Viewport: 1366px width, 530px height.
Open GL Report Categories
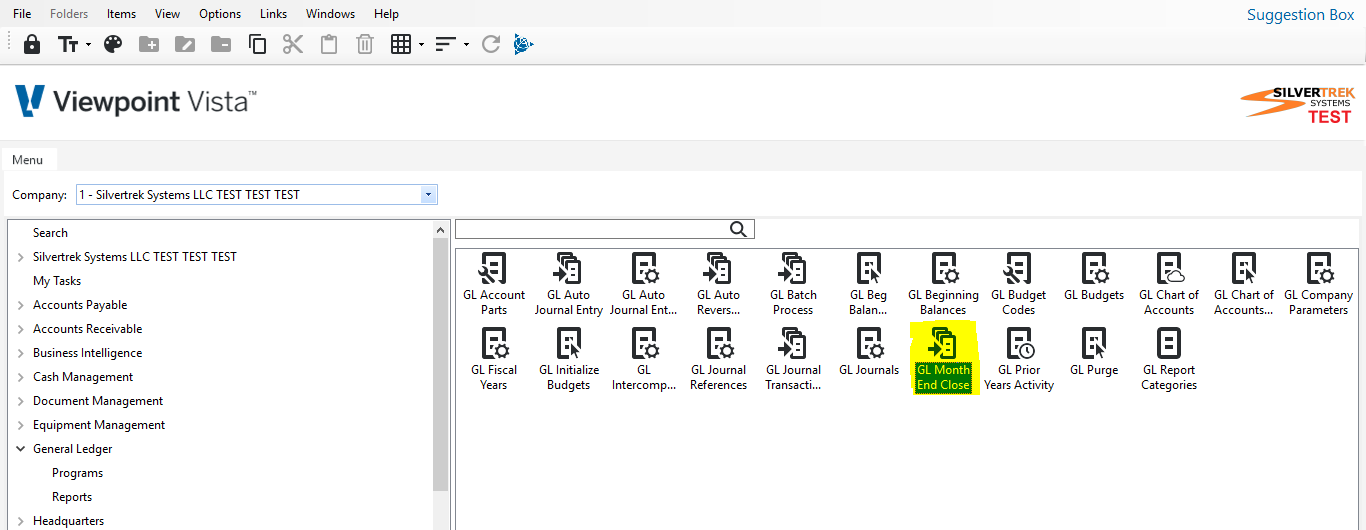click(x=1169, y=359)
